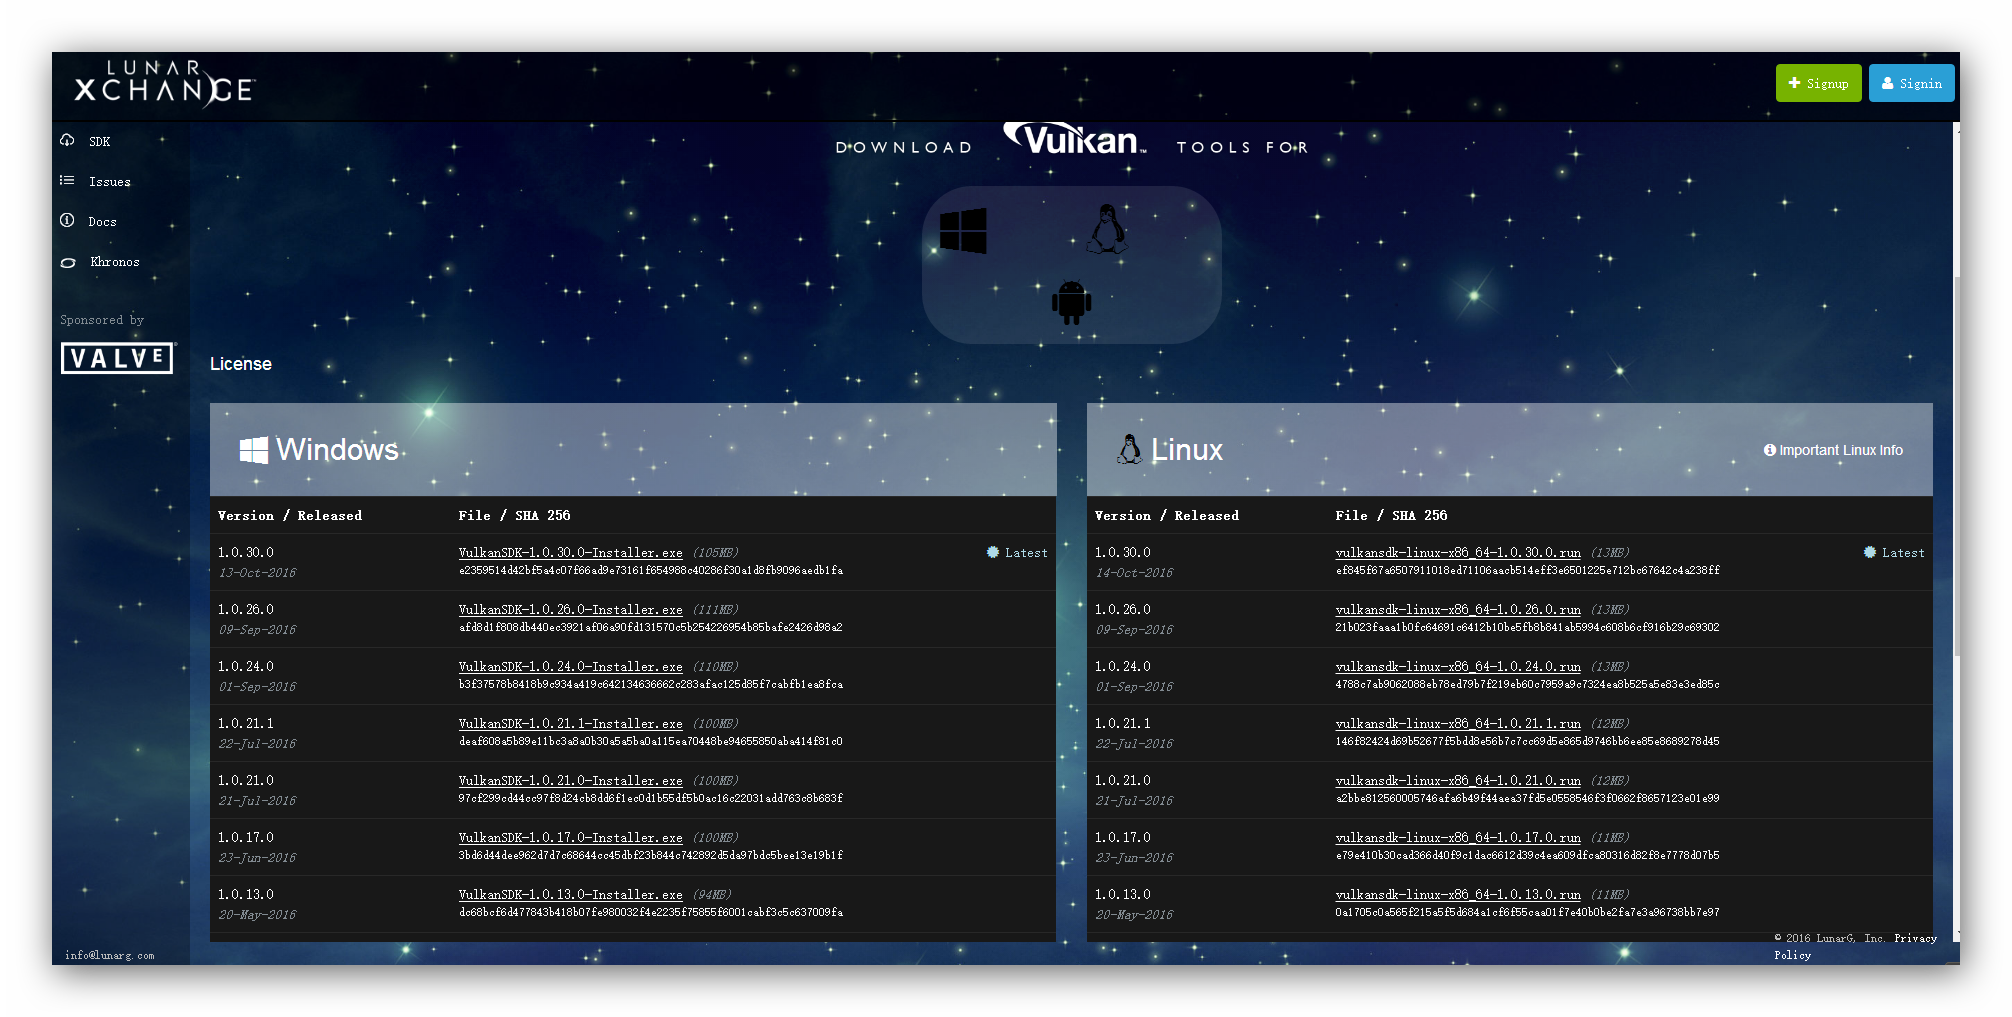
Task: Download VulkanSDK-1.0.13.0-Installer.exe
Action: click(570, 894)
